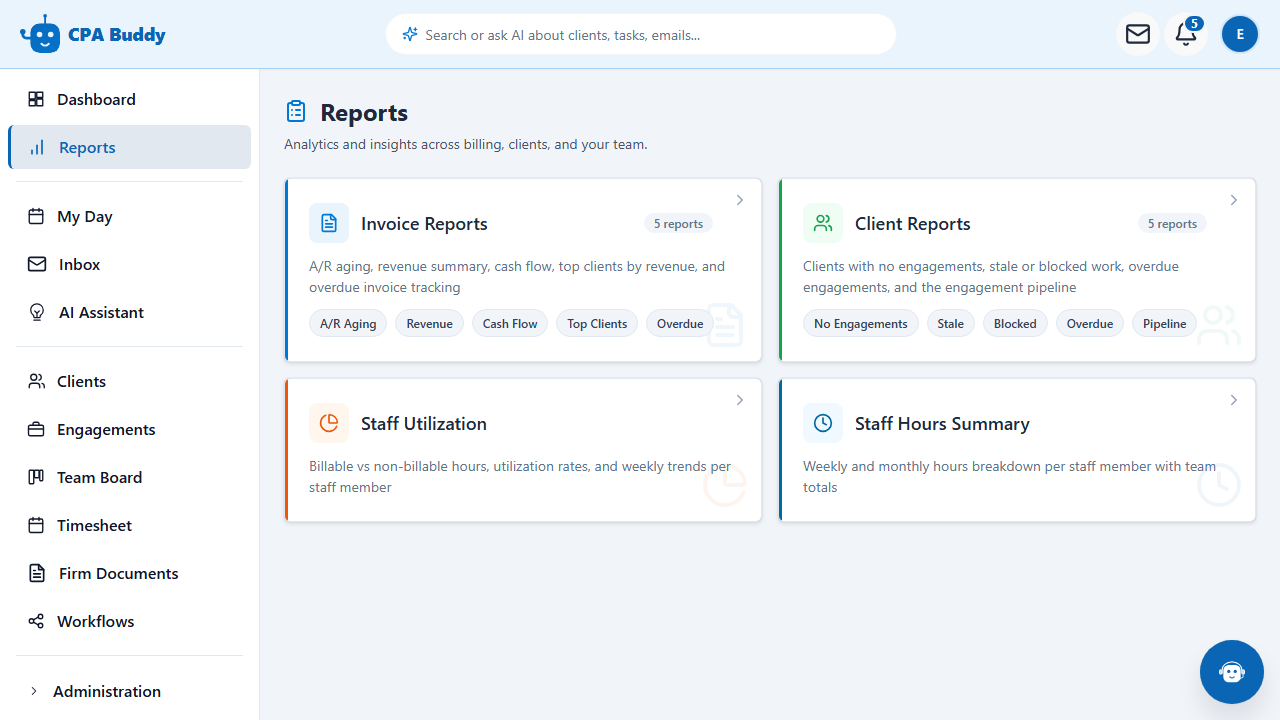1280x720 pixels.
Task: Open the Revenue report chip
Action: point(430,323)
